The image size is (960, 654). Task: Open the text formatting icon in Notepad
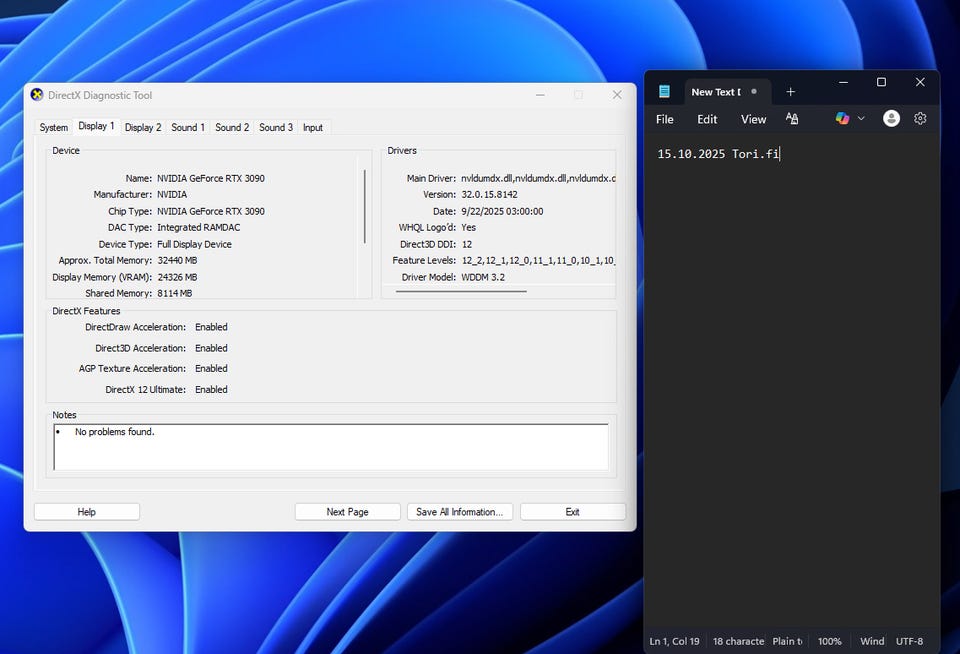[792, 119]
